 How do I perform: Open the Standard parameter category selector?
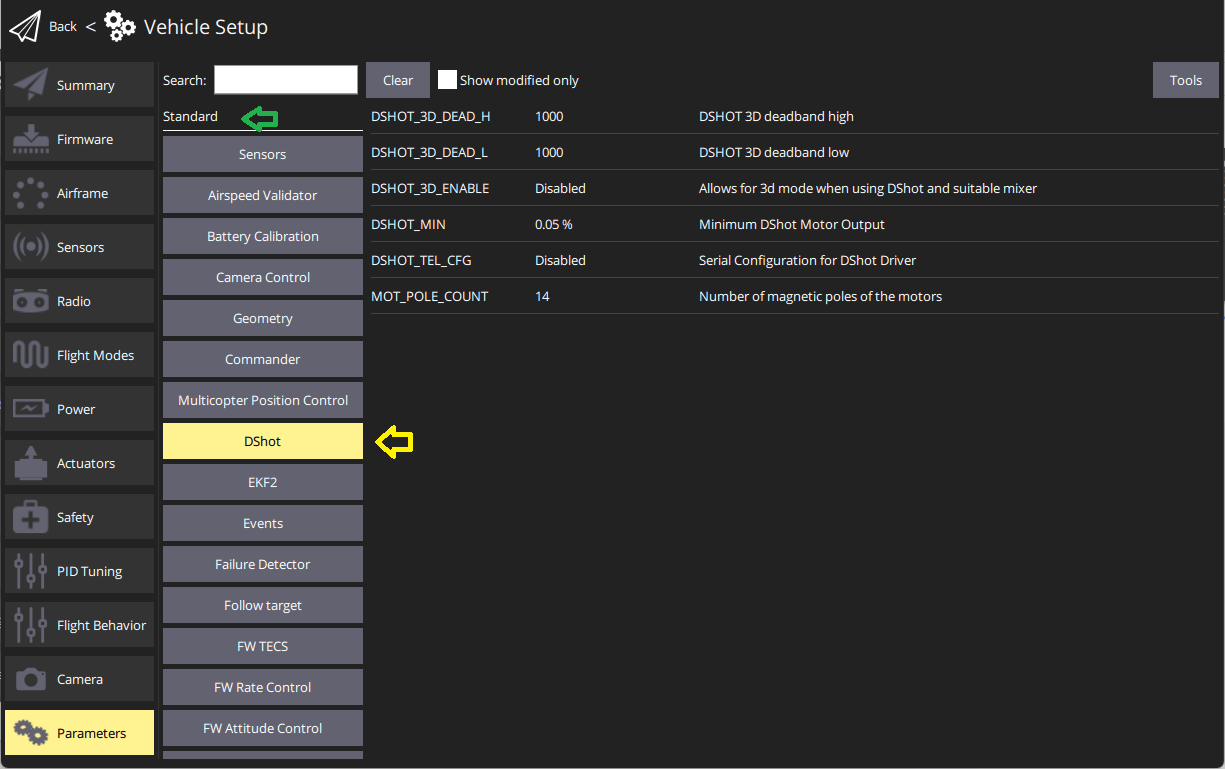click(x=191, y=116)
